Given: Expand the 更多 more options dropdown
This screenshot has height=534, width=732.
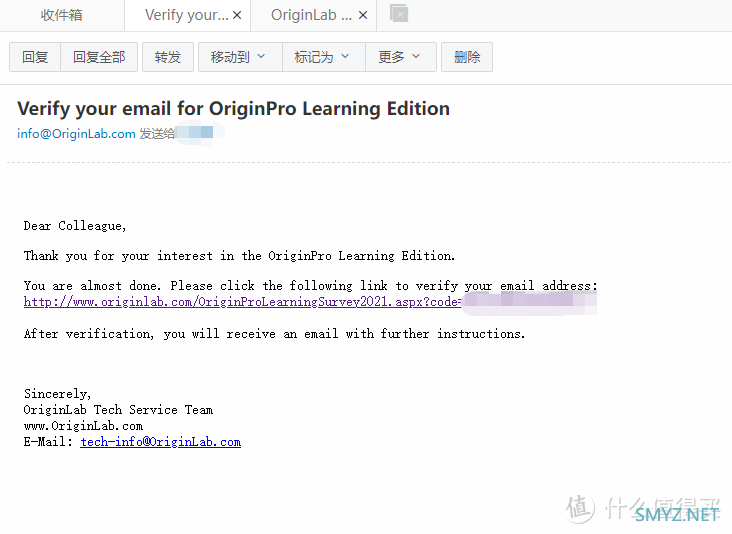Looking at the screenshot, I should coord(401,57).
